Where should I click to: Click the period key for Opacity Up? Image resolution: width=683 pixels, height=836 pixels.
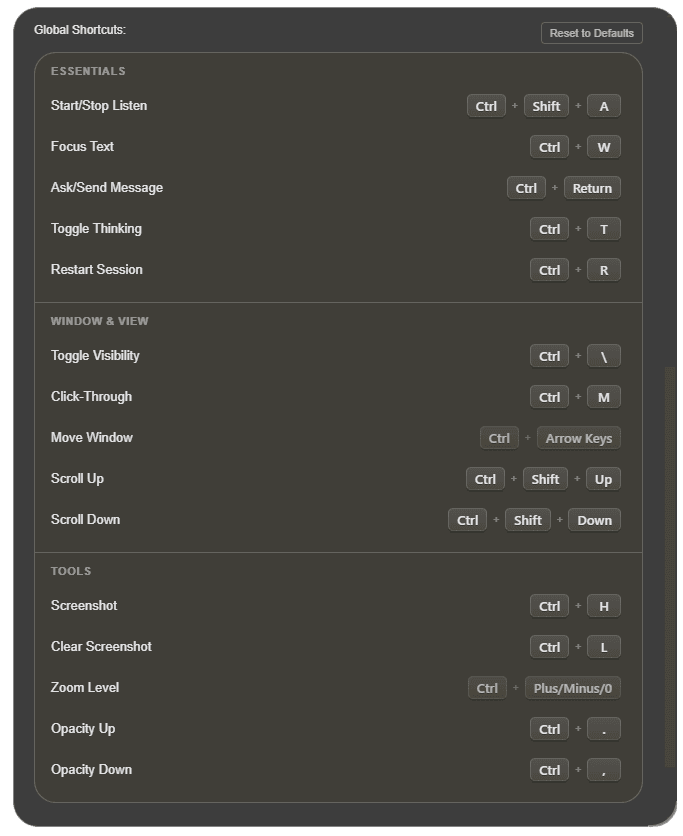point(603,728)
